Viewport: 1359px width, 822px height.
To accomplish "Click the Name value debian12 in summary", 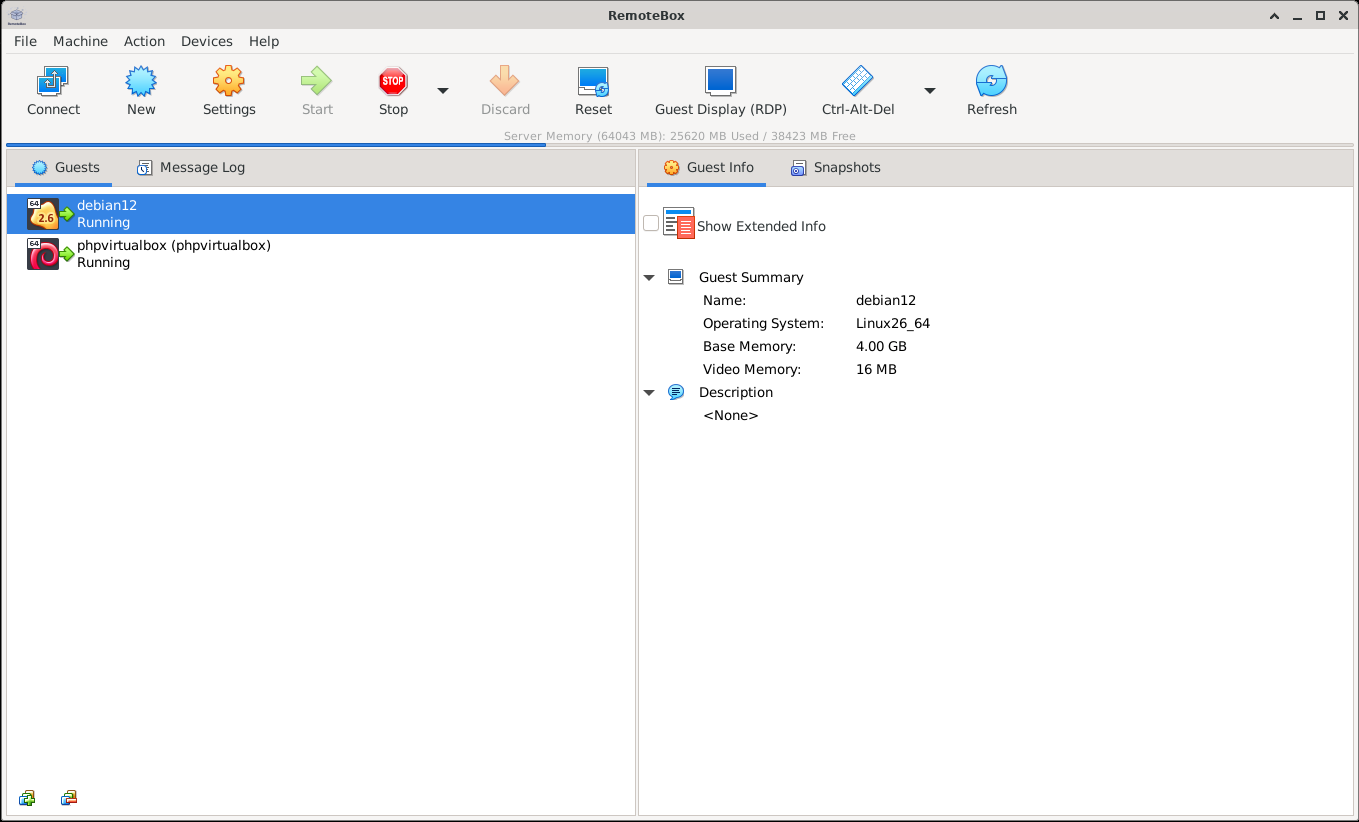I will pyautogui.click(x=886, y=300).
